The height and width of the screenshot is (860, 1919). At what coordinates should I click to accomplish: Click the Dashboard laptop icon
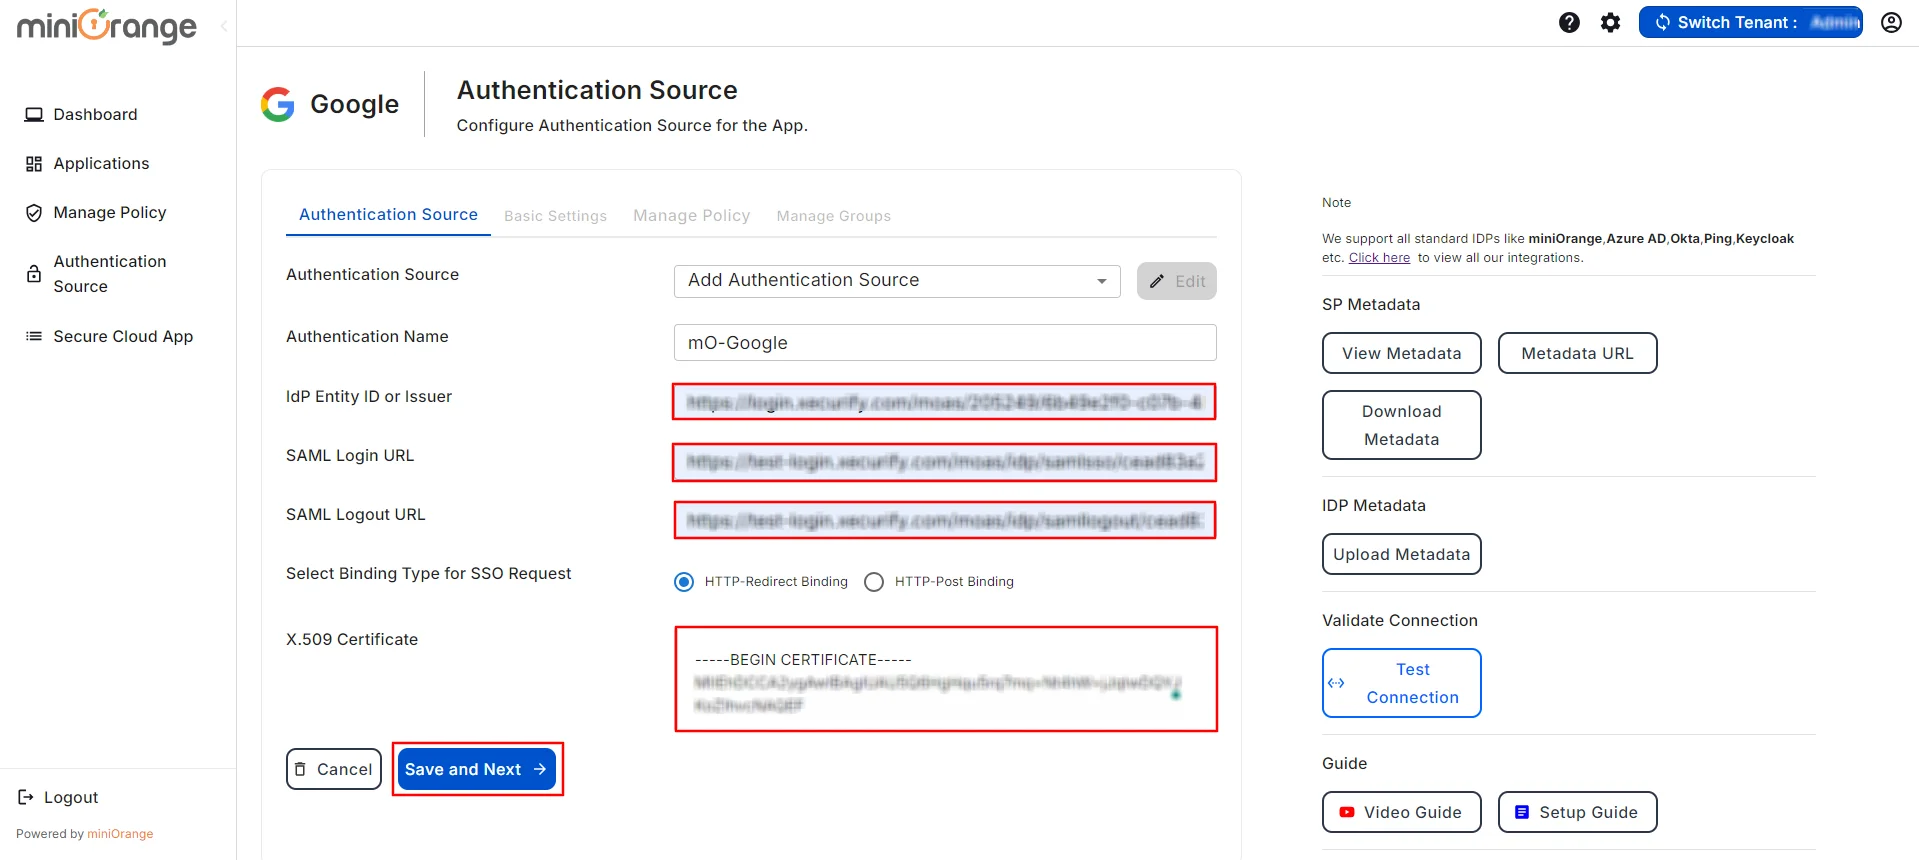click(34, 114)
